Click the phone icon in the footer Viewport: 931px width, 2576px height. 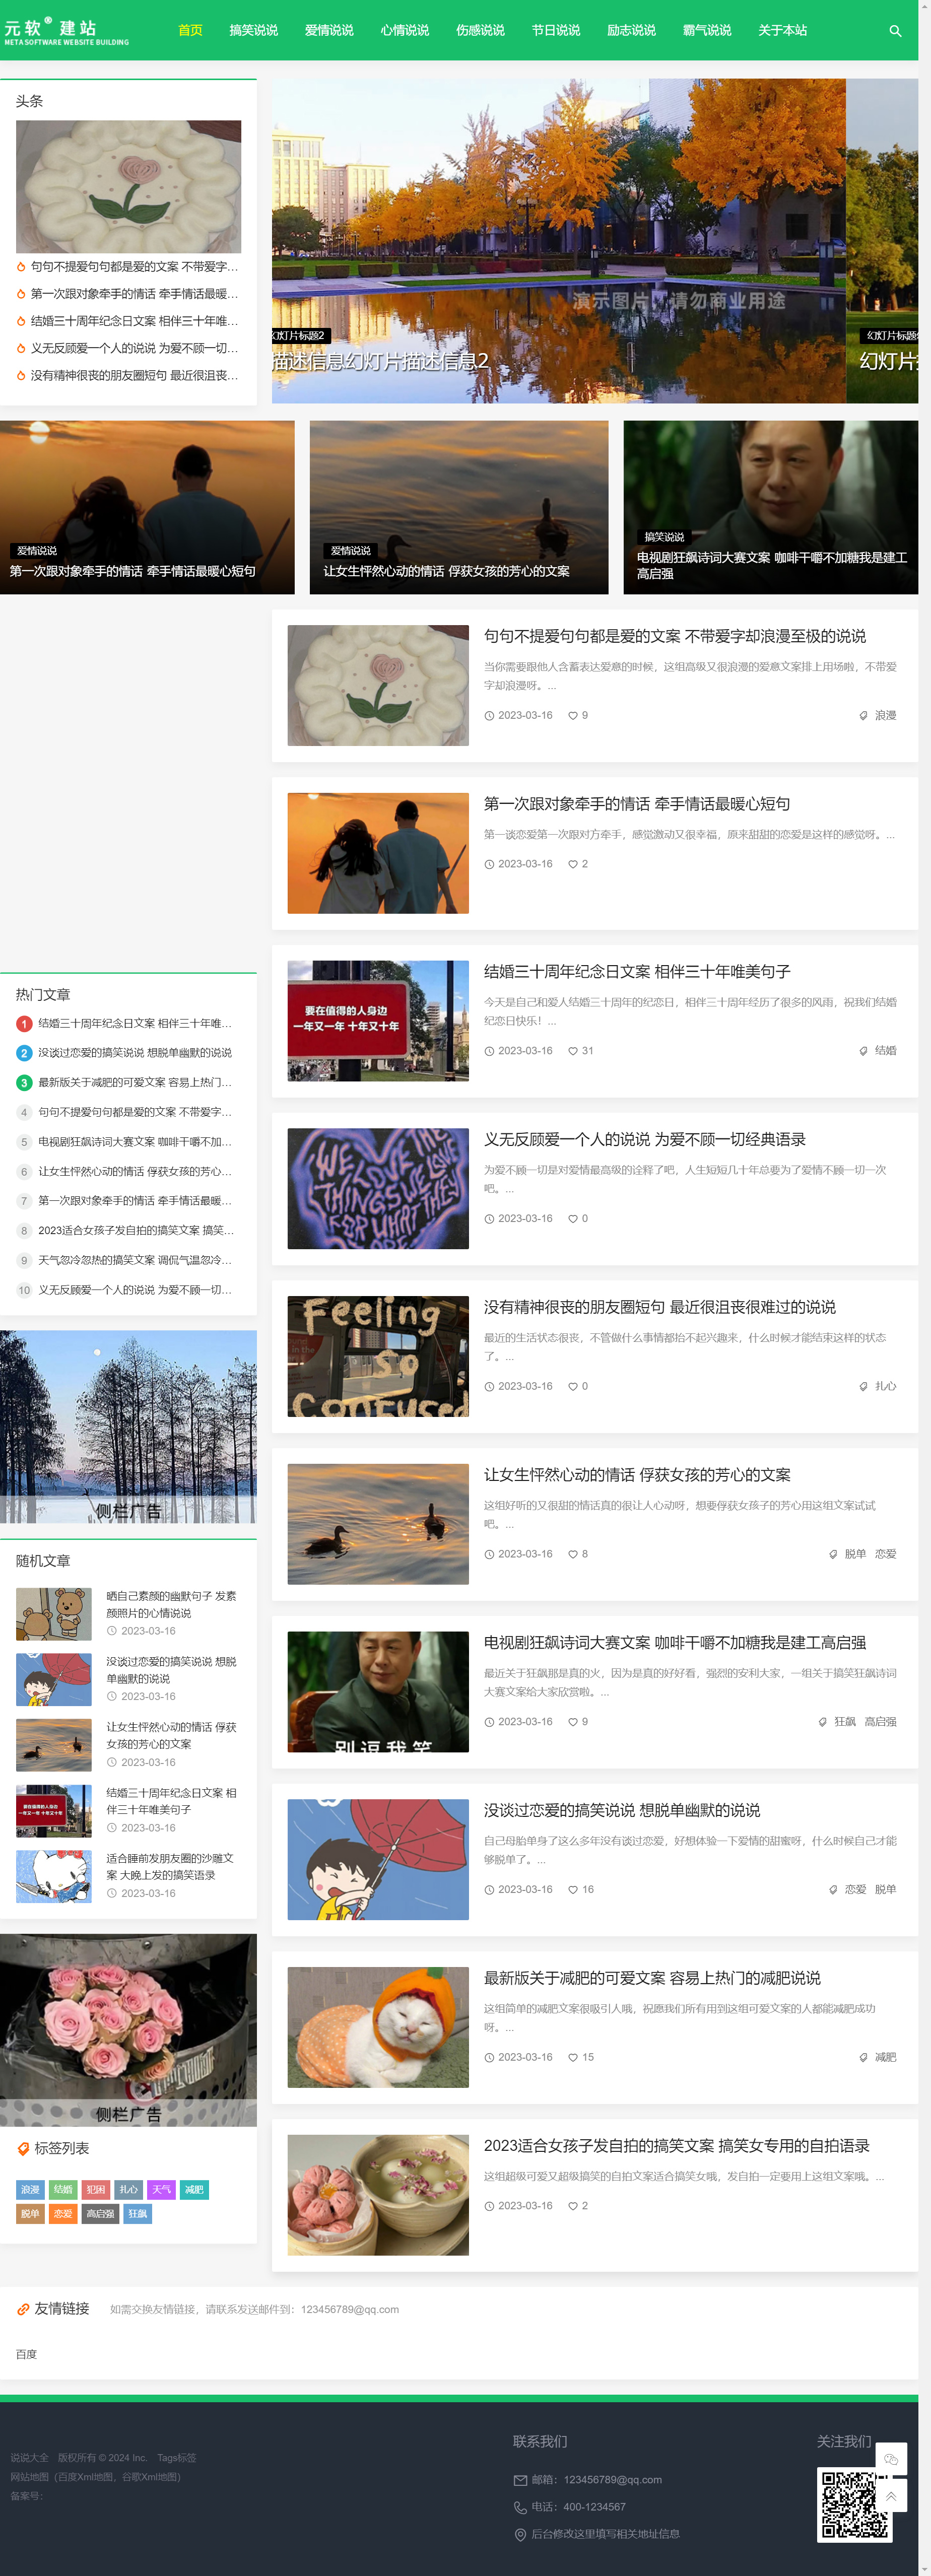[x=520, y=2507]
